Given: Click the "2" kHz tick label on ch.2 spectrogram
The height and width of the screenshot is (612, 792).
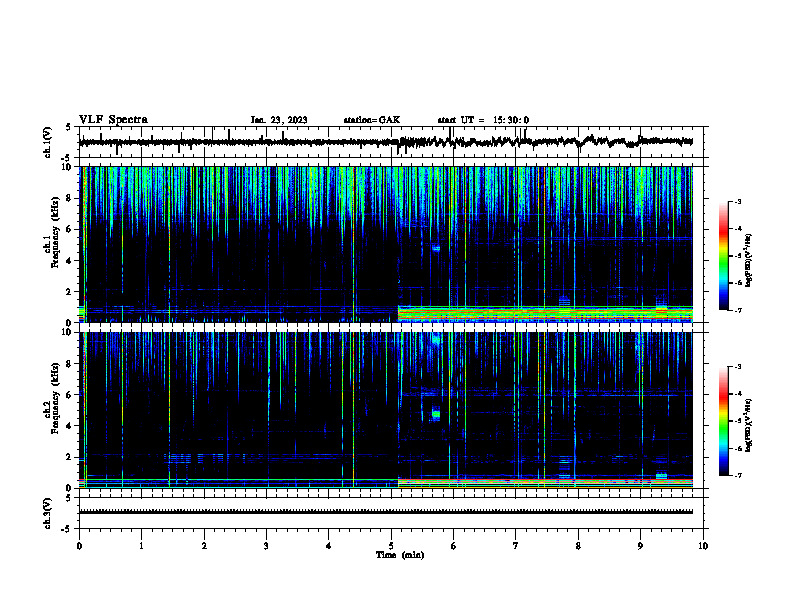Looking at the screenshot, I should pyautogui.click(x=70, y=457).
